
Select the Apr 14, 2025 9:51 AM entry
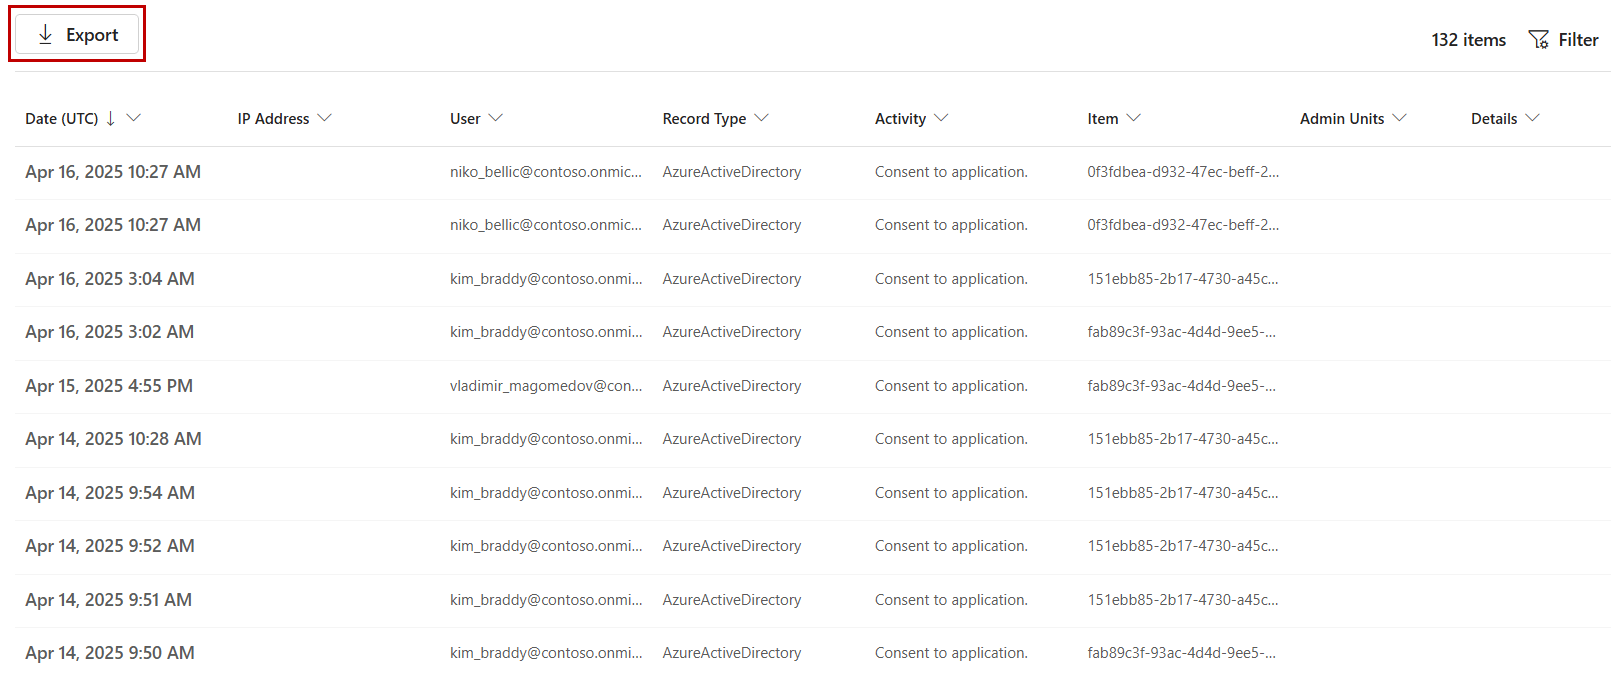click(x=108, y=600)
